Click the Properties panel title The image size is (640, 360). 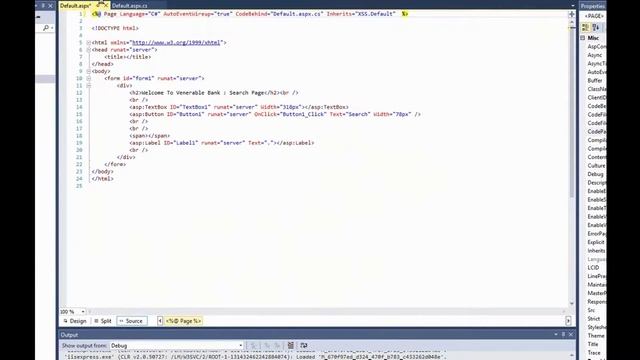coord(593,6)
